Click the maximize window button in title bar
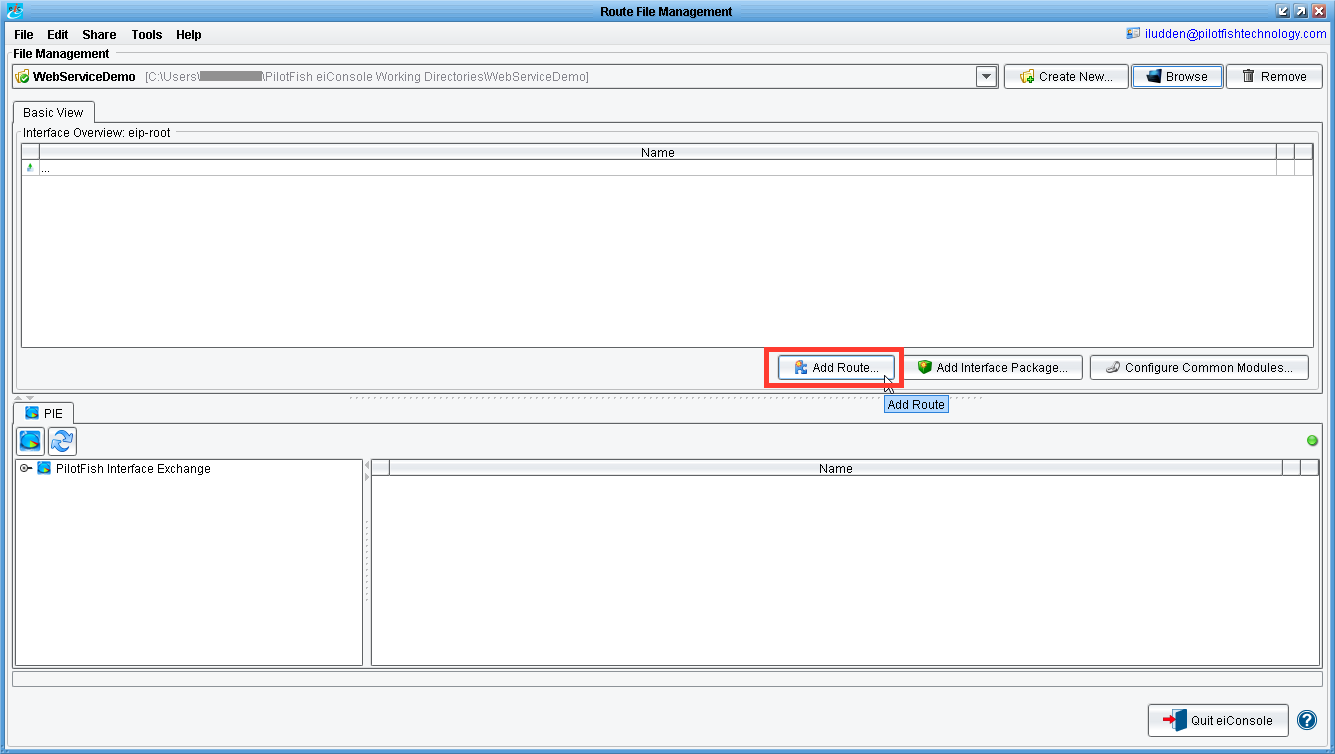The image size is (1335, 754). pos(1300,11)
